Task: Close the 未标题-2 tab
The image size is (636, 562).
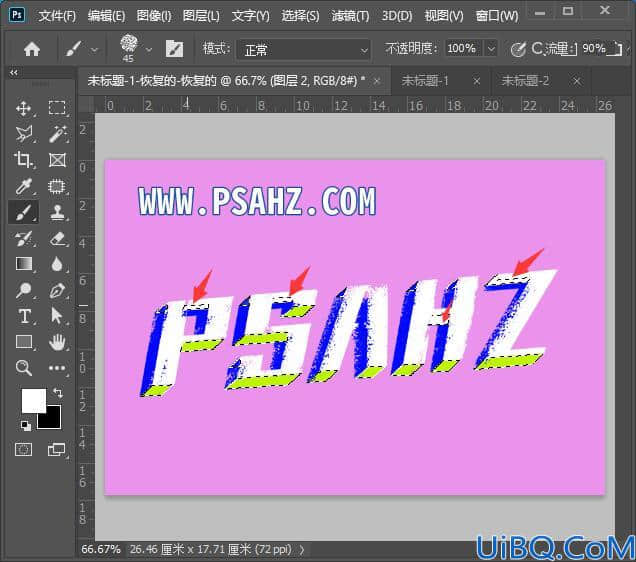Action: pyautogui.click(x=577, y=82)
